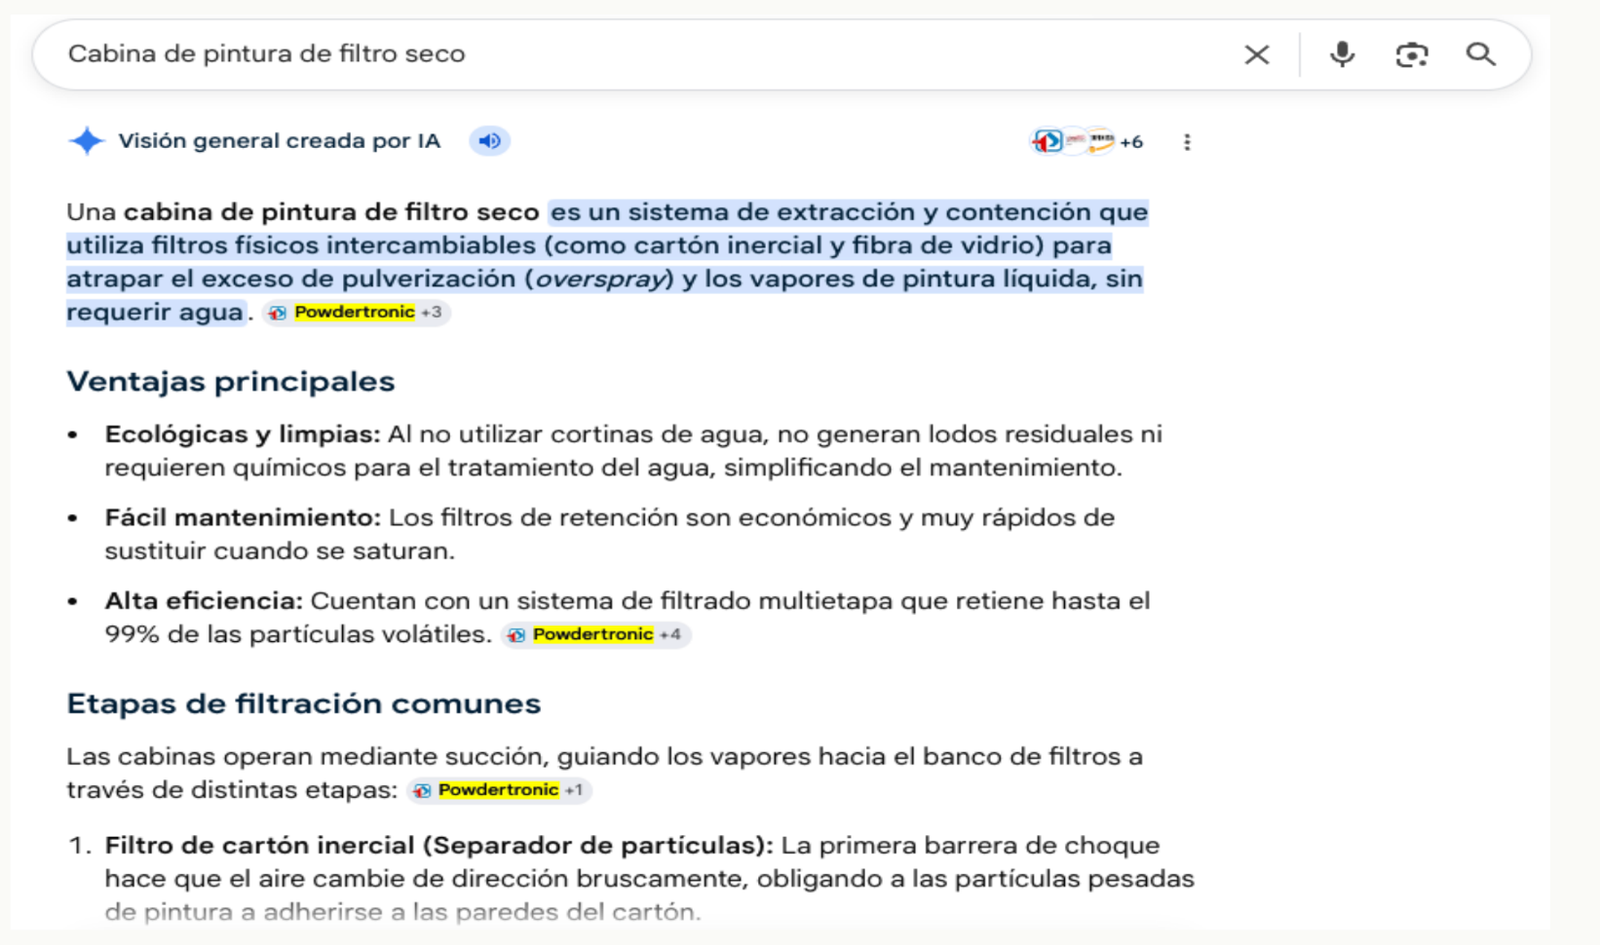
Task: Click the italic word 'overspray'
Action: tap(601, 279)
